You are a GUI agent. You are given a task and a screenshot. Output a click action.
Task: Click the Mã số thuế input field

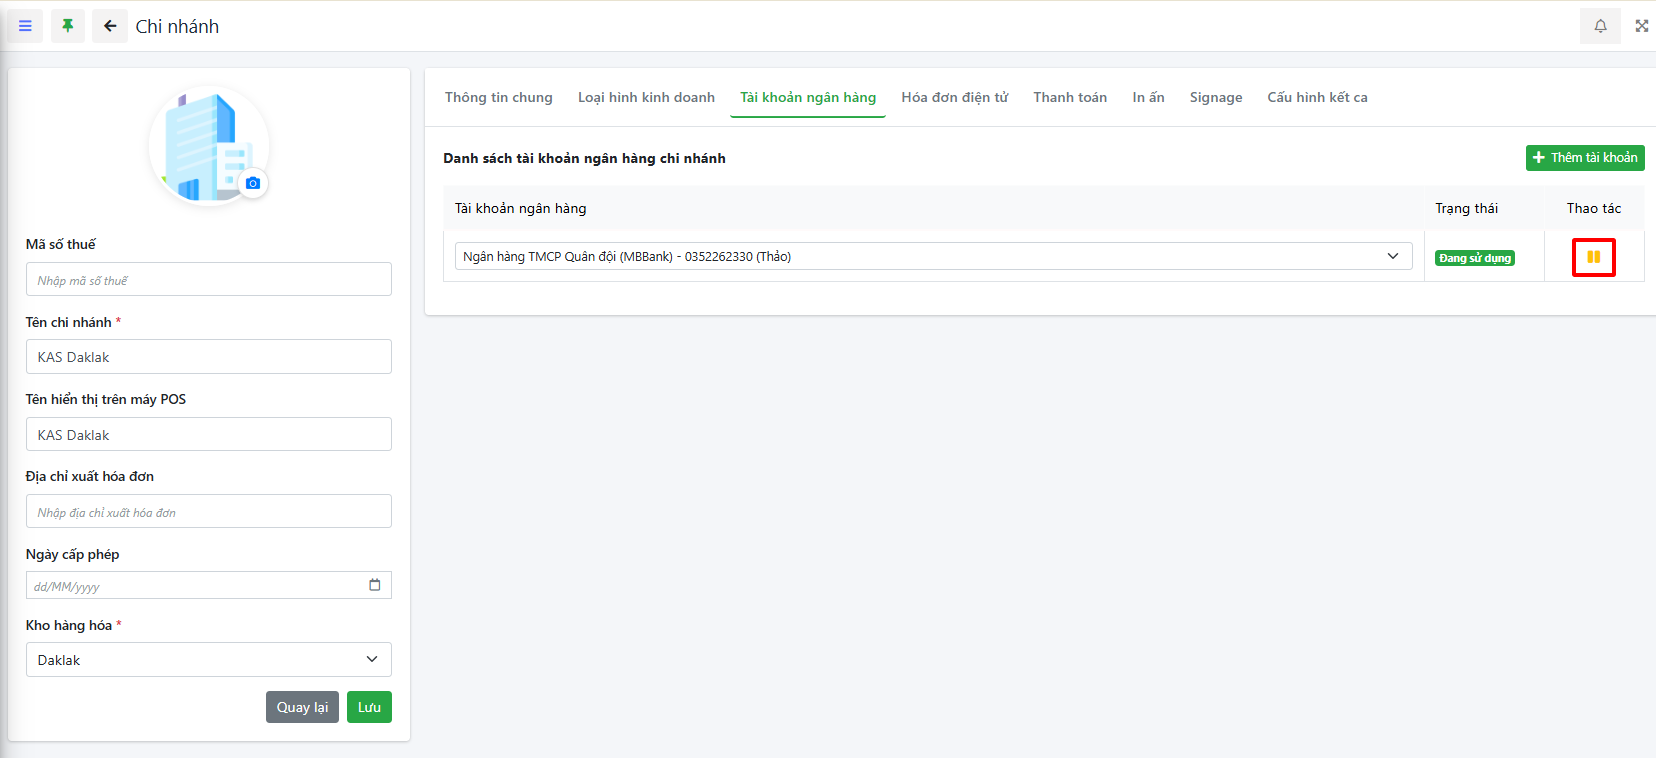pos(208,280)
